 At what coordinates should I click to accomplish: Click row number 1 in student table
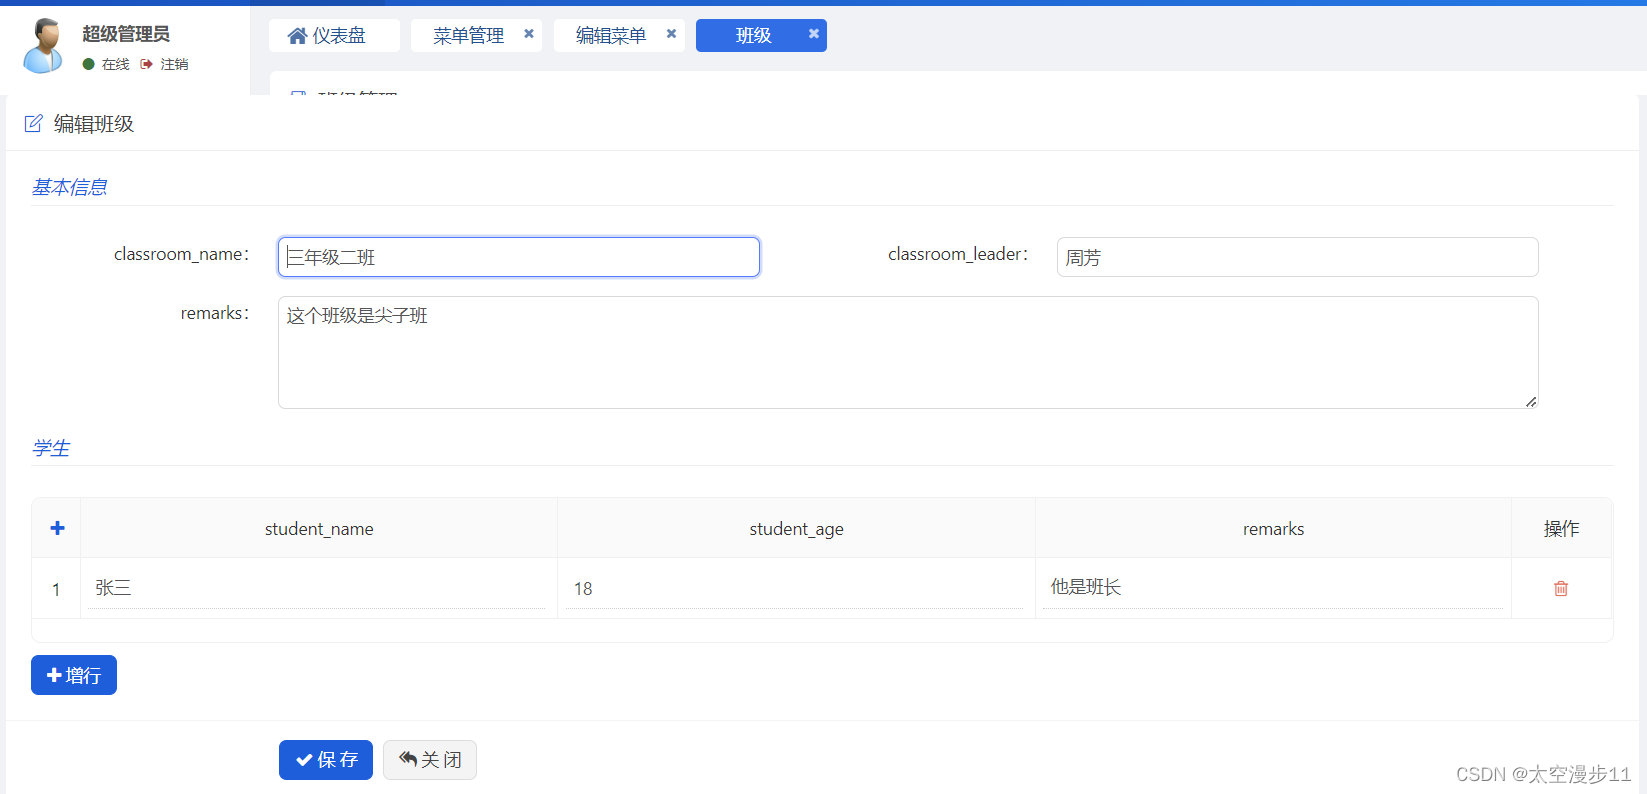(x=56, y=589)
